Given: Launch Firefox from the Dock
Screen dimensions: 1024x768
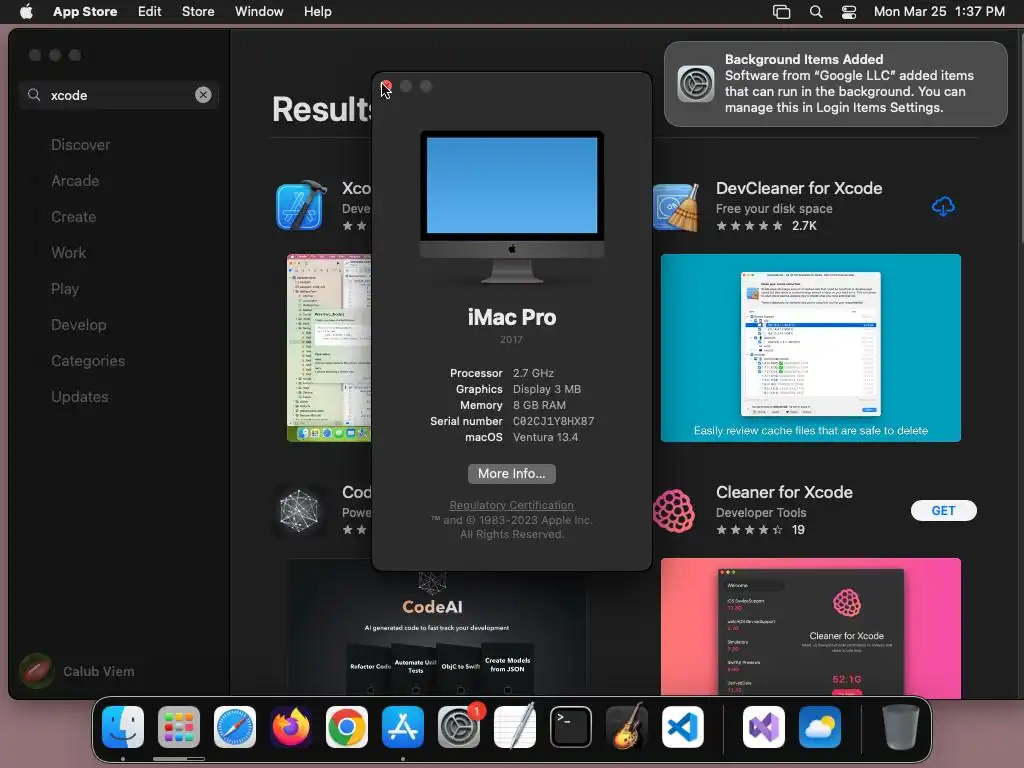Looking at the screenshot, I should pyautogui.click(x=291, y=727).
